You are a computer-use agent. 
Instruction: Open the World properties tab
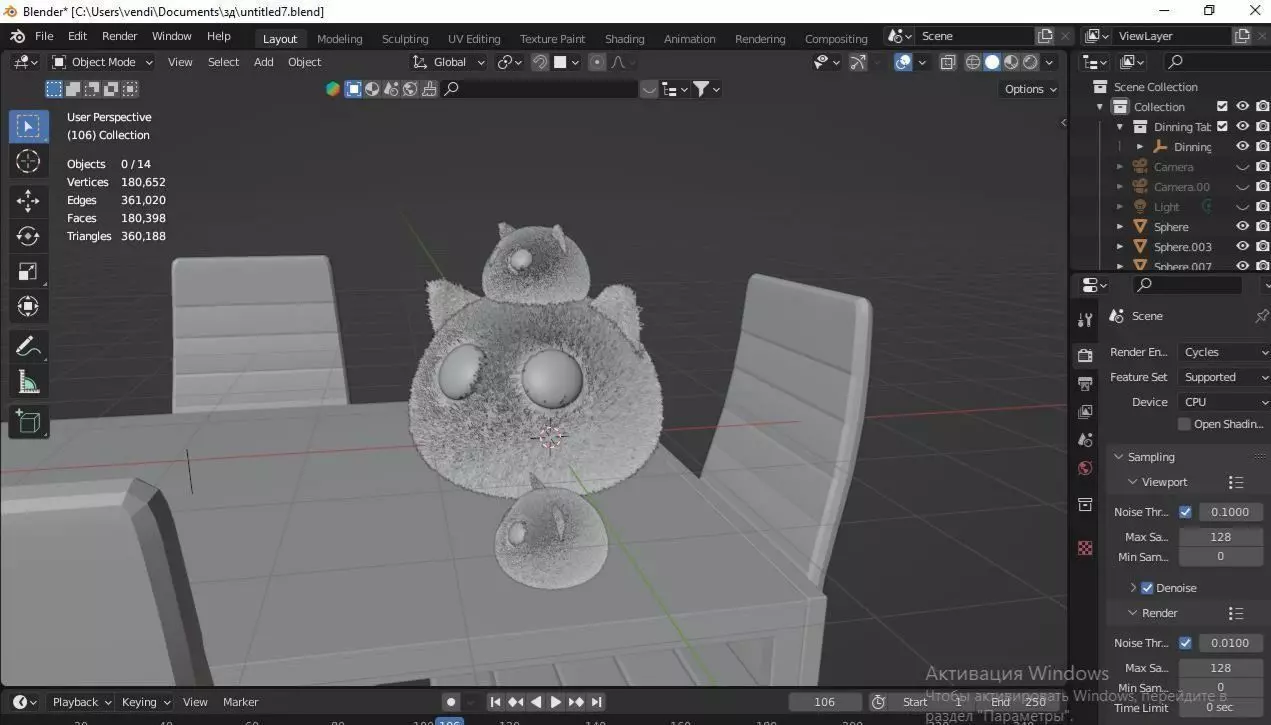(1085, 468)
